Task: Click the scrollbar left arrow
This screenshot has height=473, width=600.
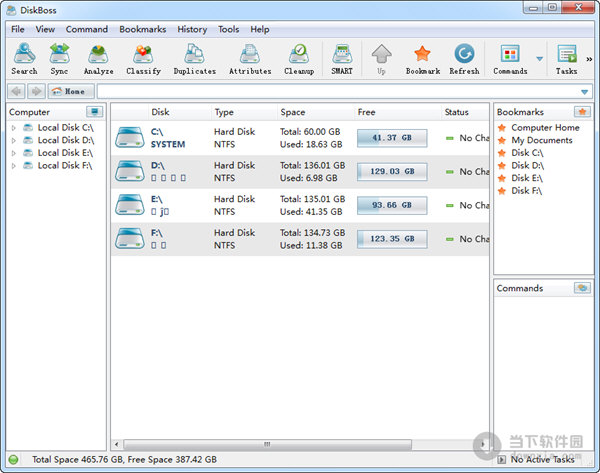Action: point(116,444)
